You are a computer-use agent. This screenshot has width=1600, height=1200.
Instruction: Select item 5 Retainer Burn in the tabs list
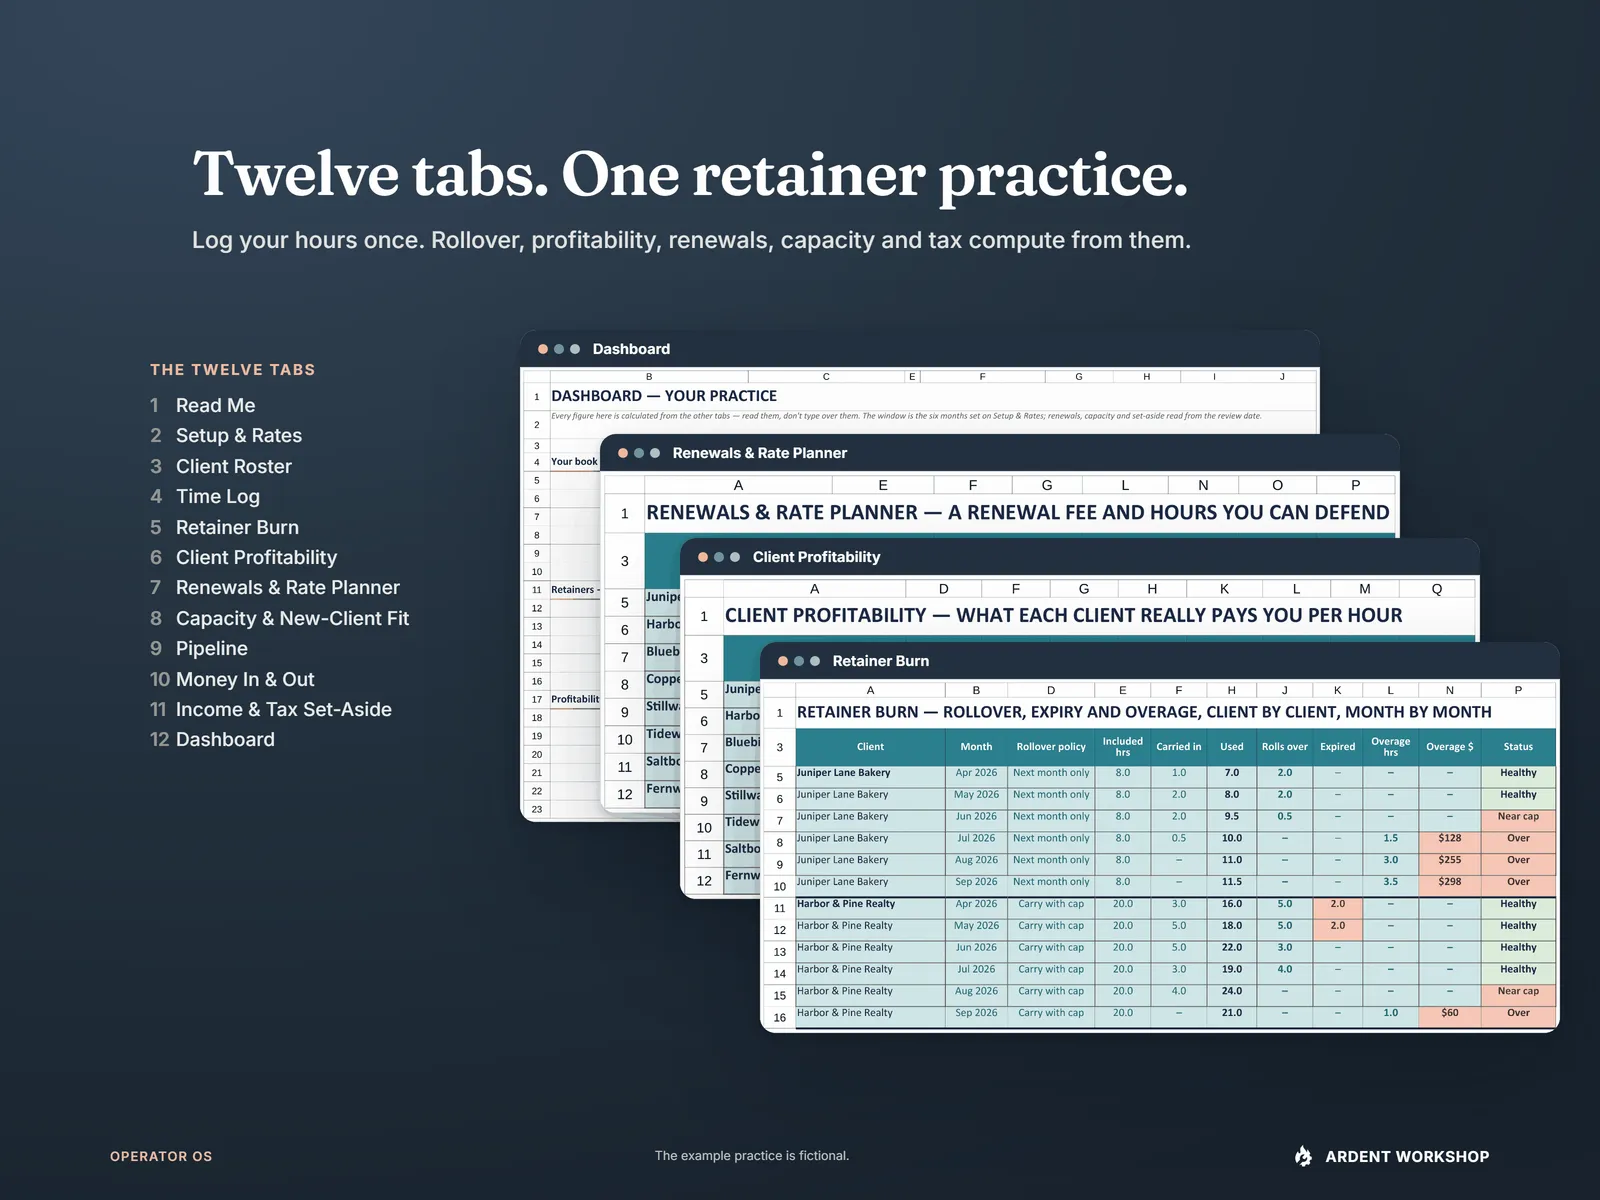coord(237,527)
